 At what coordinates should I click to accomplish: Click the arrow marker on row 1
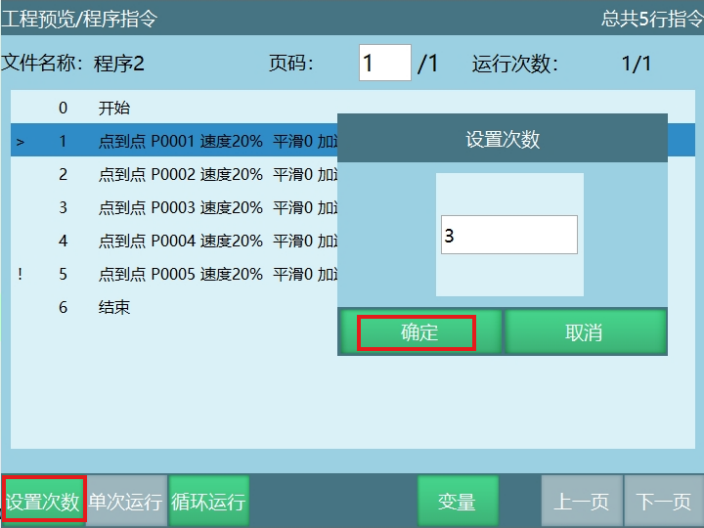(20, 142)
